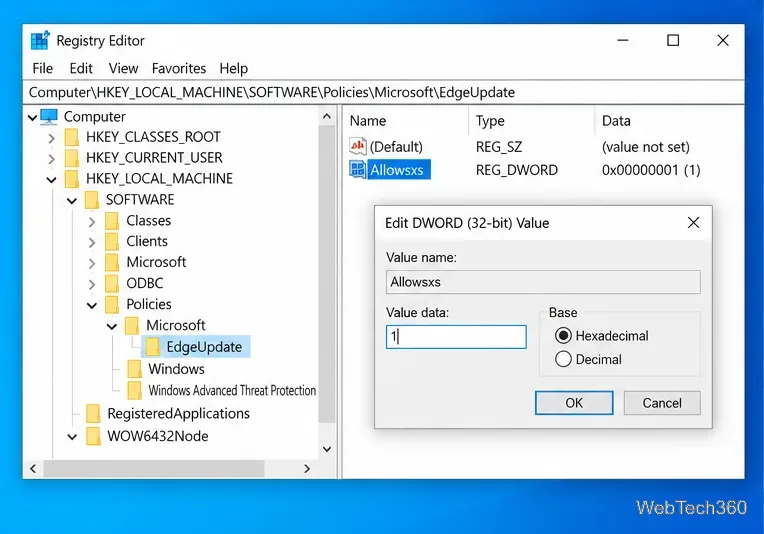Viewport: 764px width, 534px height.
Task: Click the Allowsxs DWORD value icon
Action: pyautogui.click(x=358, y=170)
